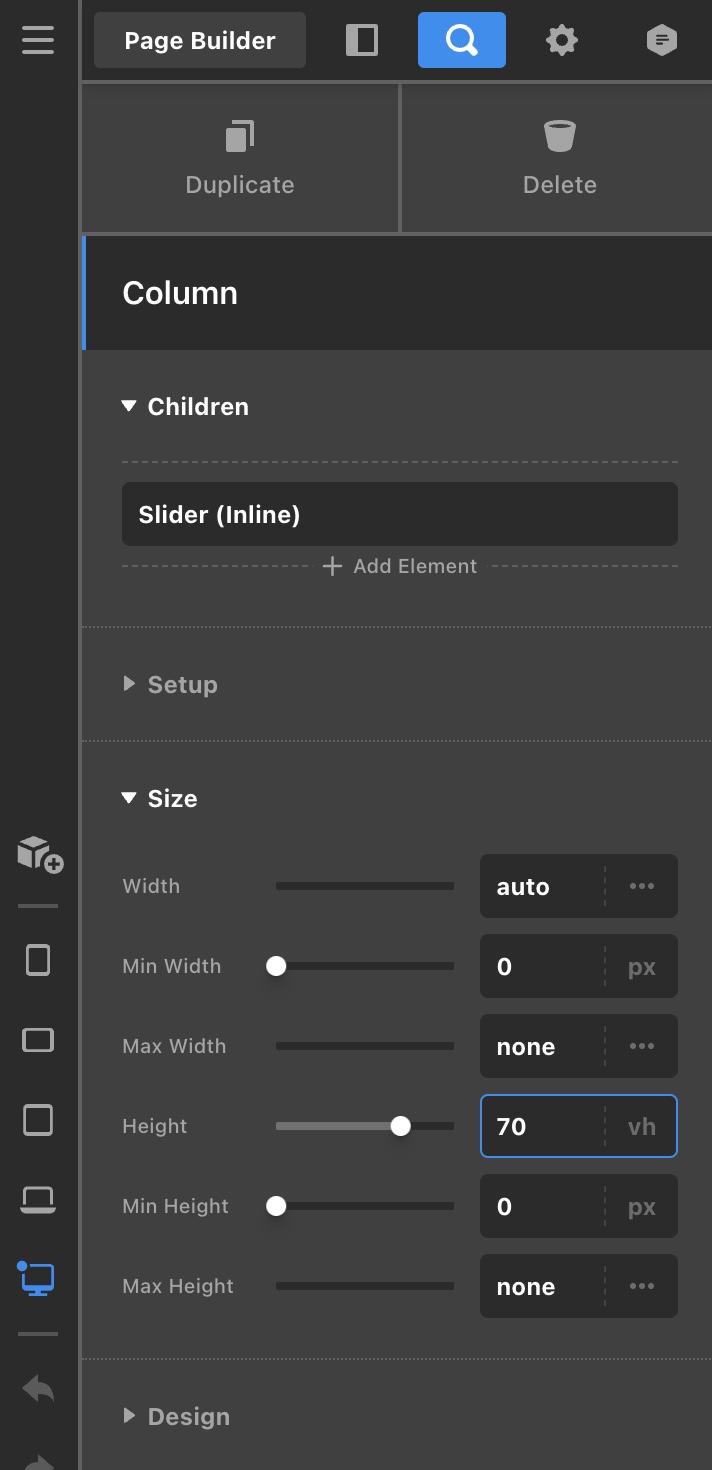Image resolution: width=712 pixels, height=1470 pixels.
Task: Switch to the laptop viewport icon
Action: tap(38, 1198)
